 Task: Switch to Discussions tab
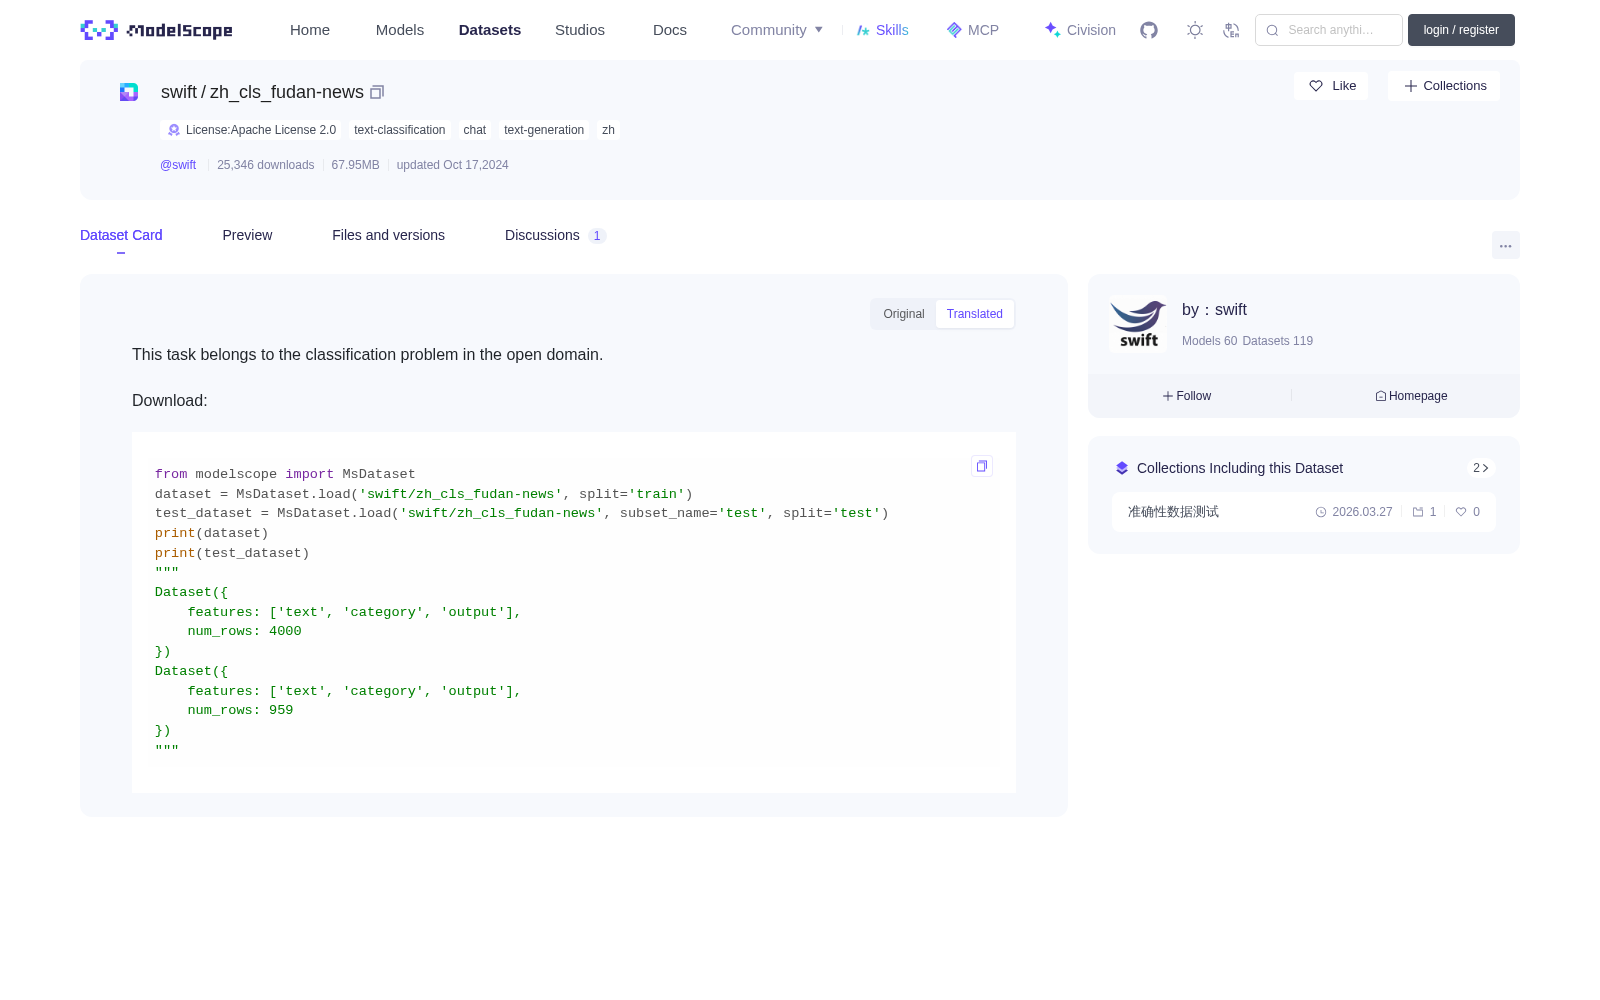pos(555,235)
